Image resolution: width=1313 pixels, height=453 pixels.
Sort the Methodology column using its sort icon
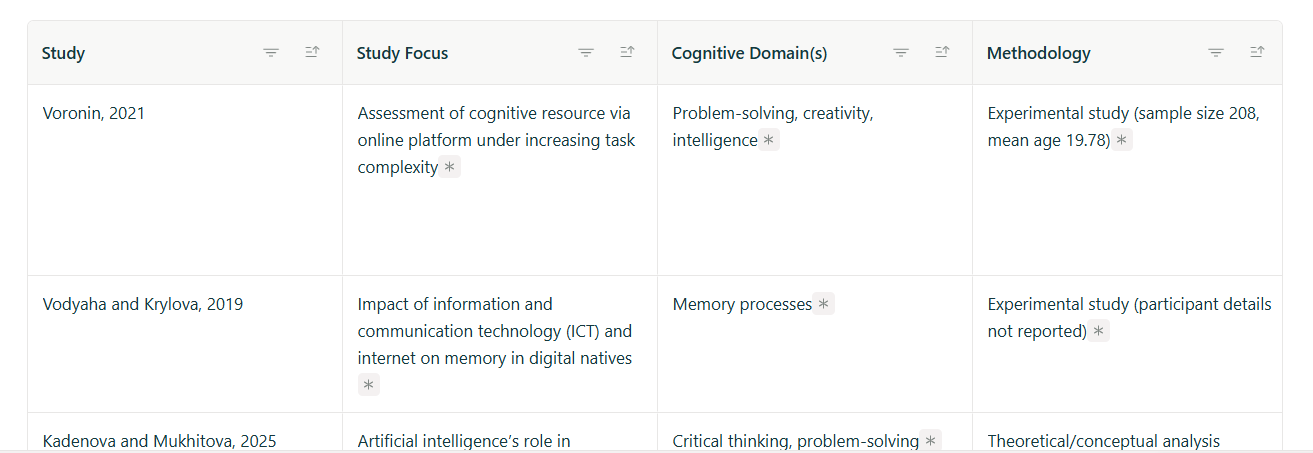point(1257,53)
